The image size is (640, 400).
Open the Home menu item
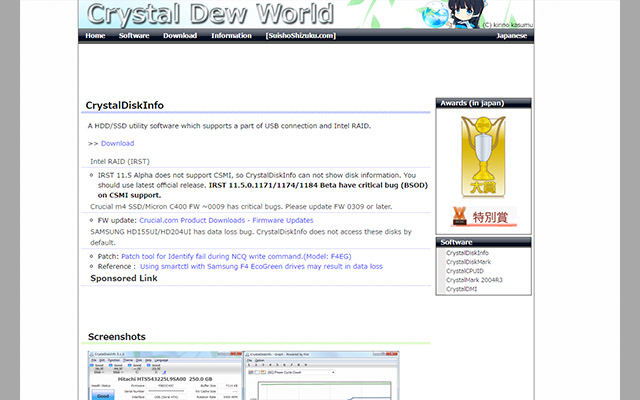tap(95, 36)
